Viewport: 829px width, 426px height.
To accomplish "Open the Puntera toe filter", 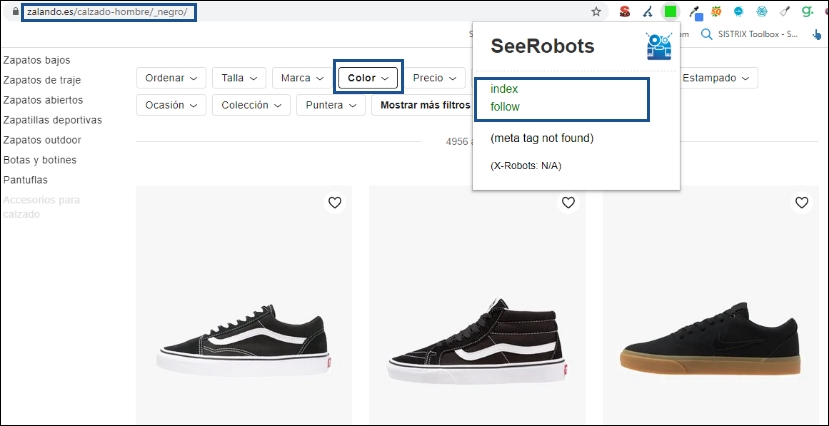I will 331,105.
